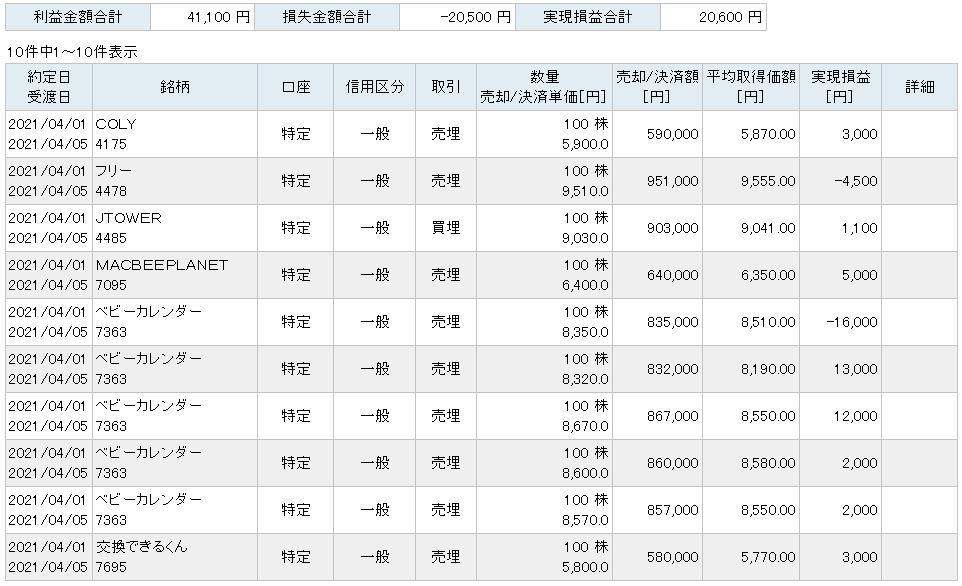Click the 100 株 5,800.0 quantity cell

coord(544,557)
